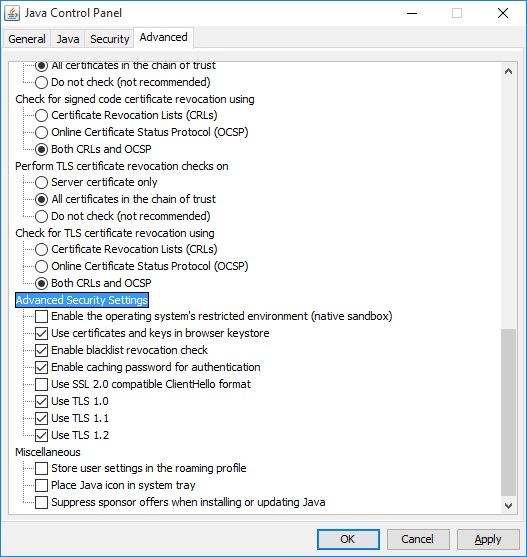Click the Java coffee cup icon in title bar
Viewport: 527px width, 557px height.
[x=12, y=13]
